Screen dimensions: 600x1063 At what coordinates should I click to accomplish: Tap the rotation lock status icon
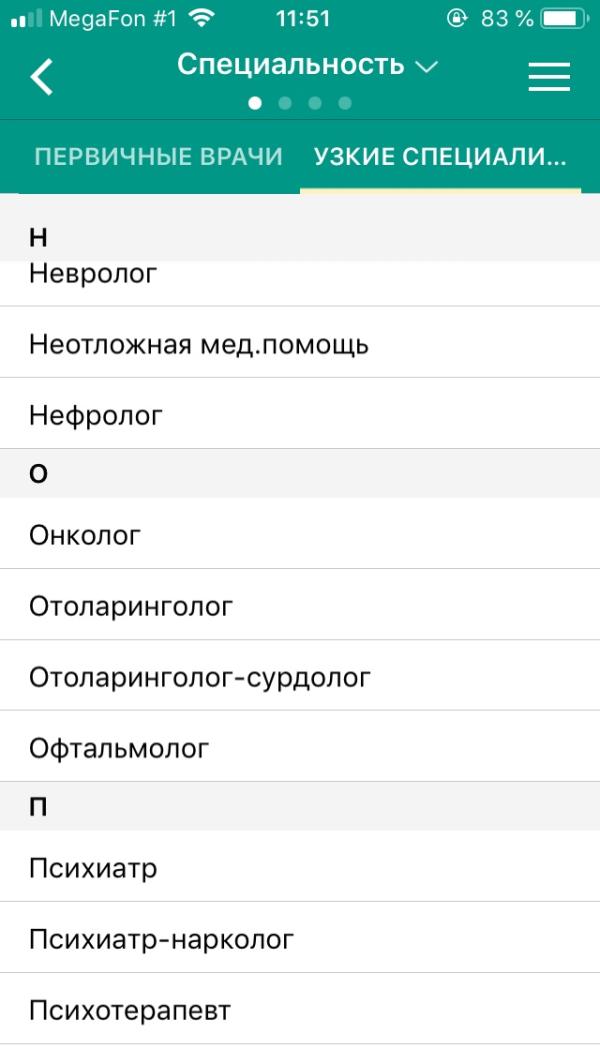[x=457, y=18]
